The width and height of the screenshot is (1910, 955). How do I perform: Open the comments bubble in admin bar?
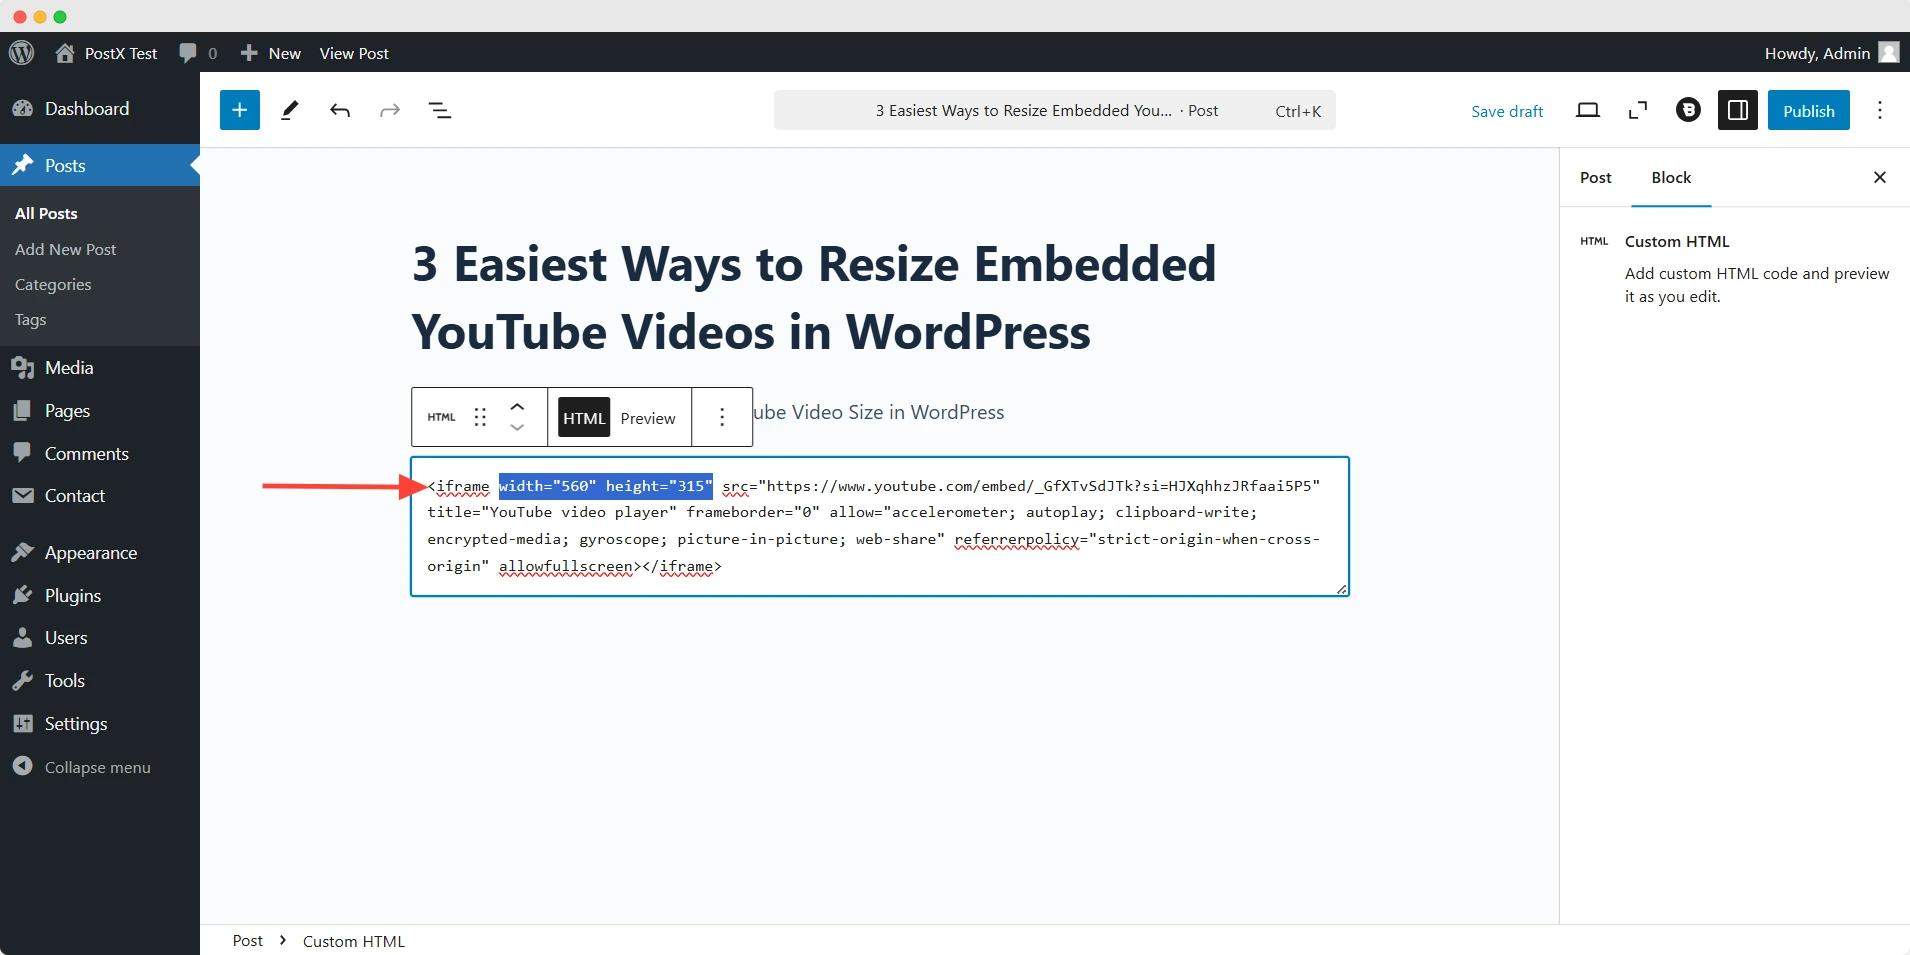(x=198, y=53)
